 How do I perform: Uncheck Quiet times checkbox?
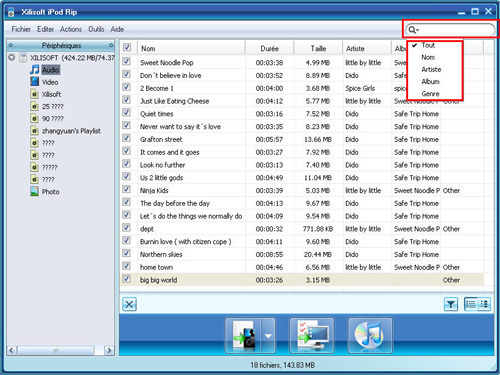pos(126,112)
